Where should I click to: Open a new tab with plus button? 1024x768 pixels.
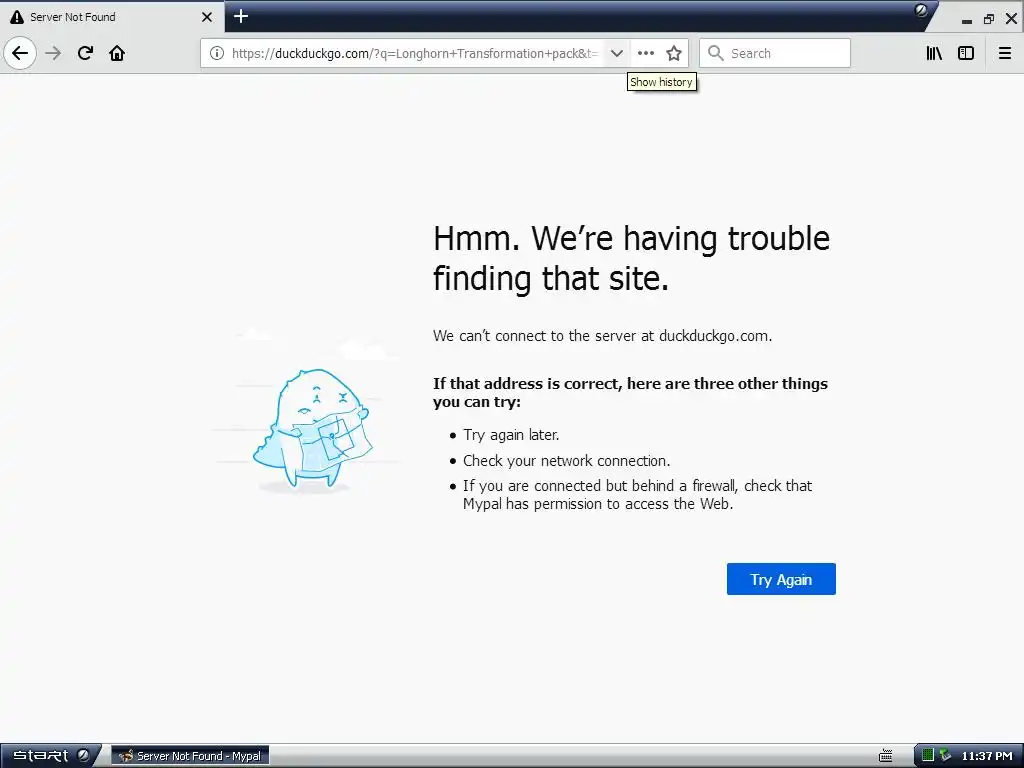[x=241, y=16]
